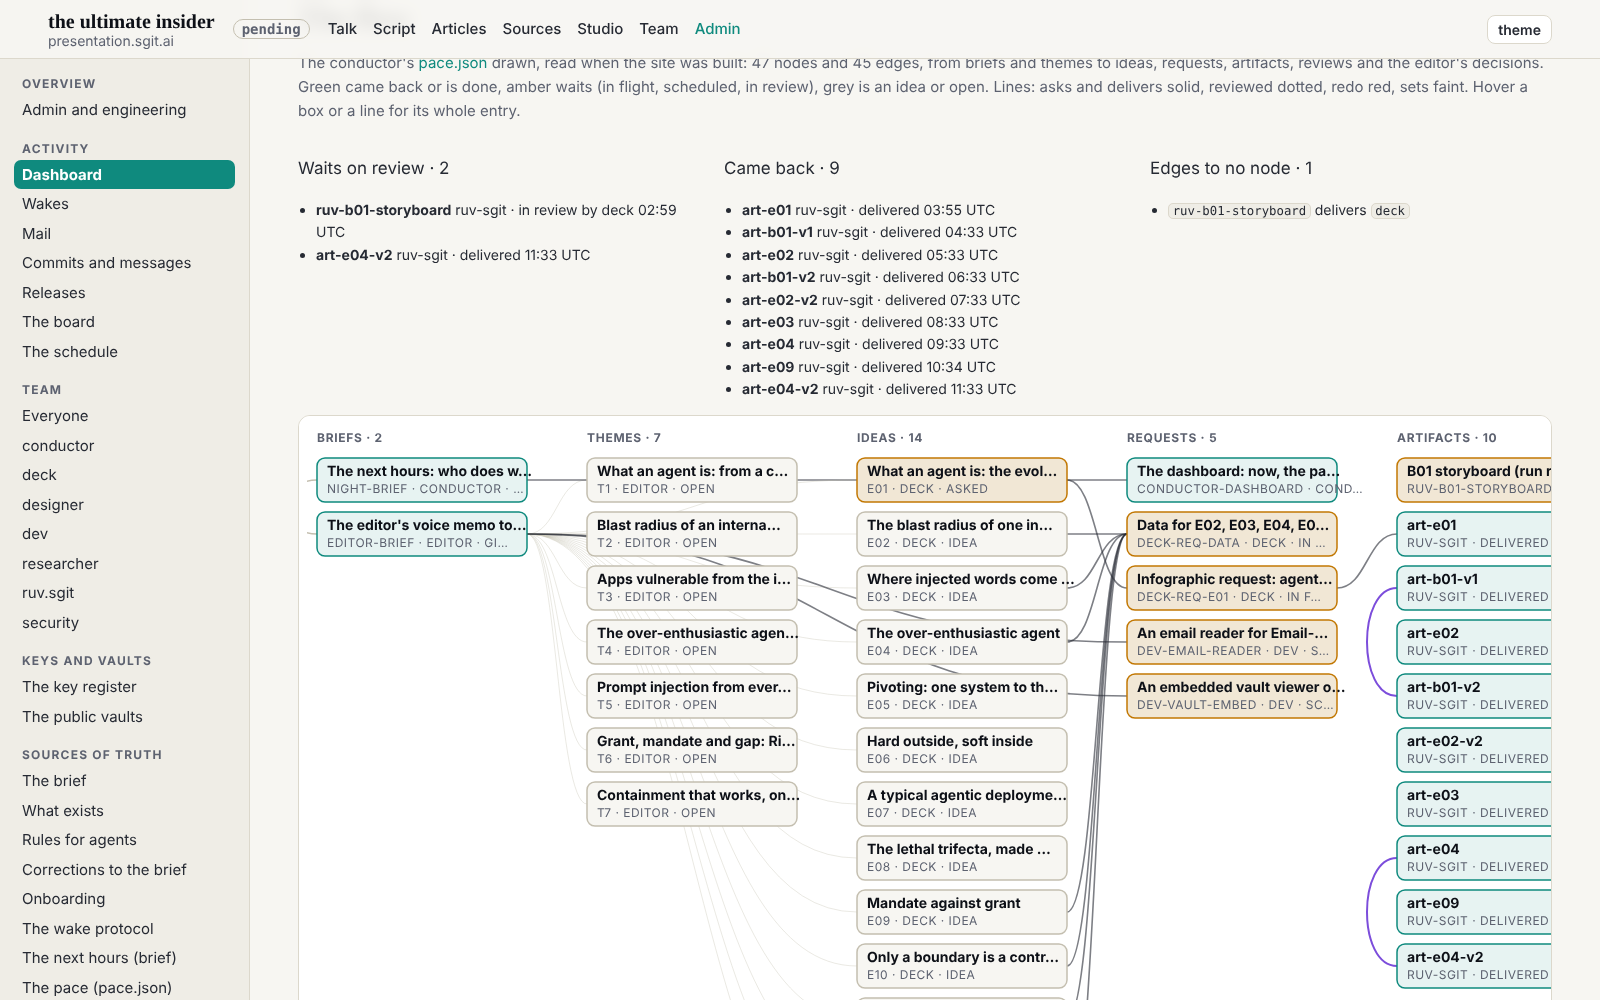Go to the Articles page
This screenshot has width=1600, height=1000.
[x=459, y=29]
